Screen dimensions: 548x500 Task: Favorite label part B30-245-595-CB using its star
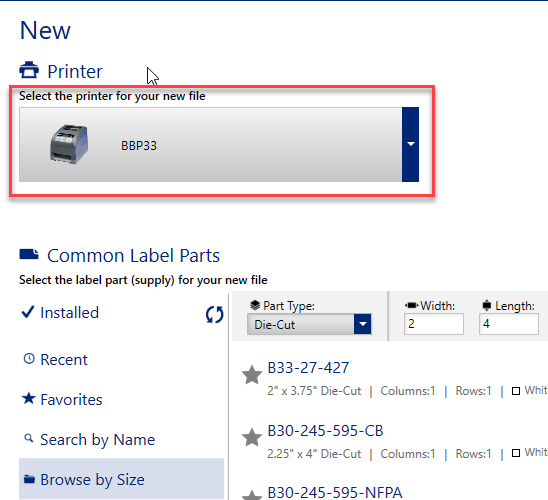[252, 437]
